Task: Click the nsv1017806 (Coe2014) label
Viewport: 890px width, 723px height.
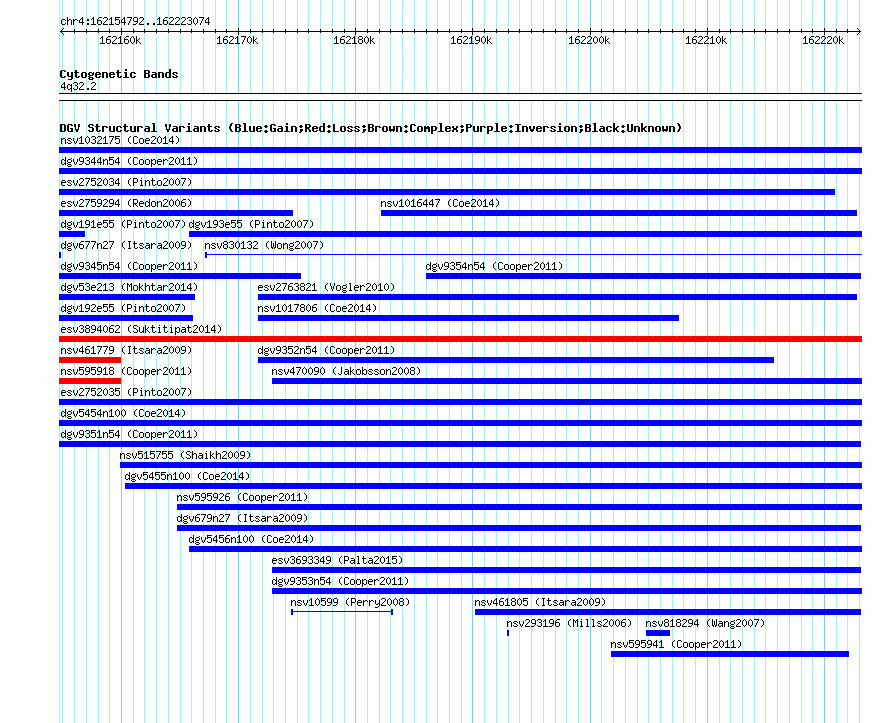Action: pyautogui.click(x=317, y=308)
